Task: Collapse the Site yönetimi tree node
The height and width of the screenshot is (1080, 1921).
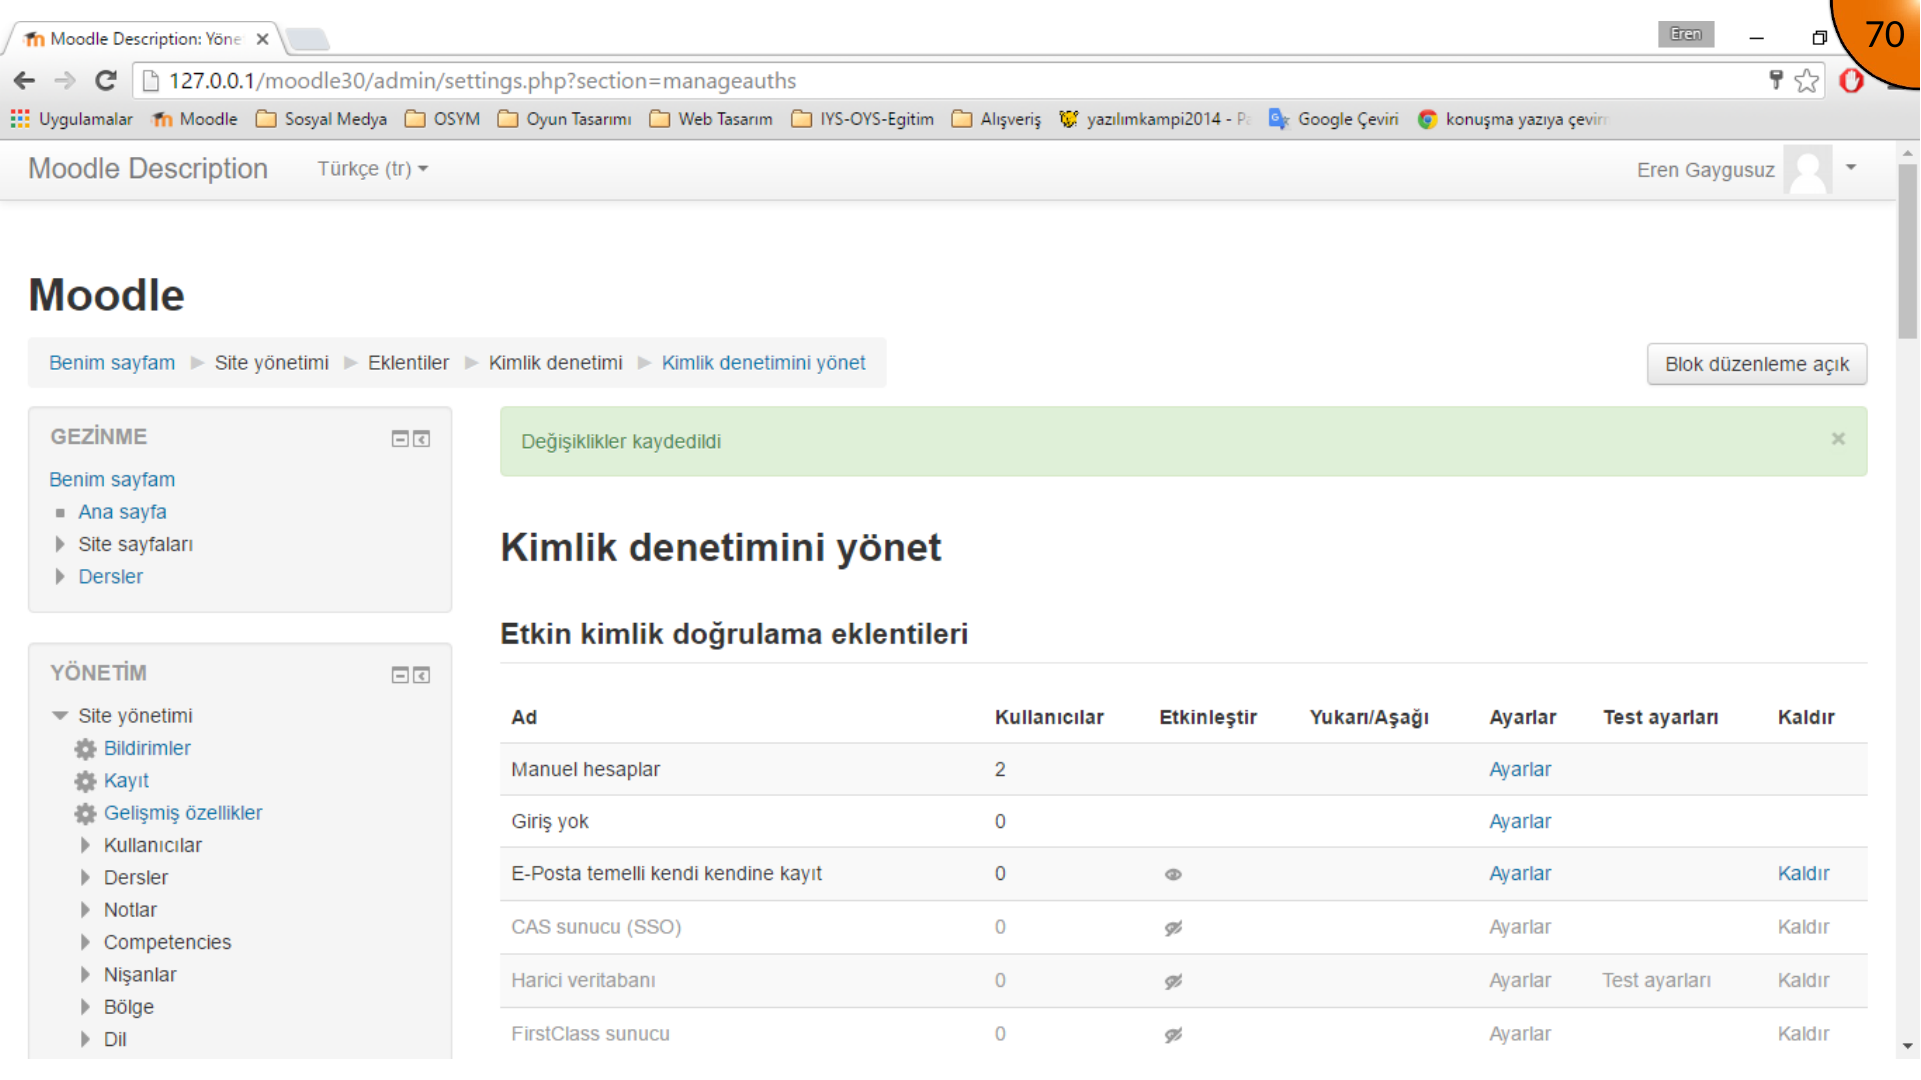Action: click(60, 716)
